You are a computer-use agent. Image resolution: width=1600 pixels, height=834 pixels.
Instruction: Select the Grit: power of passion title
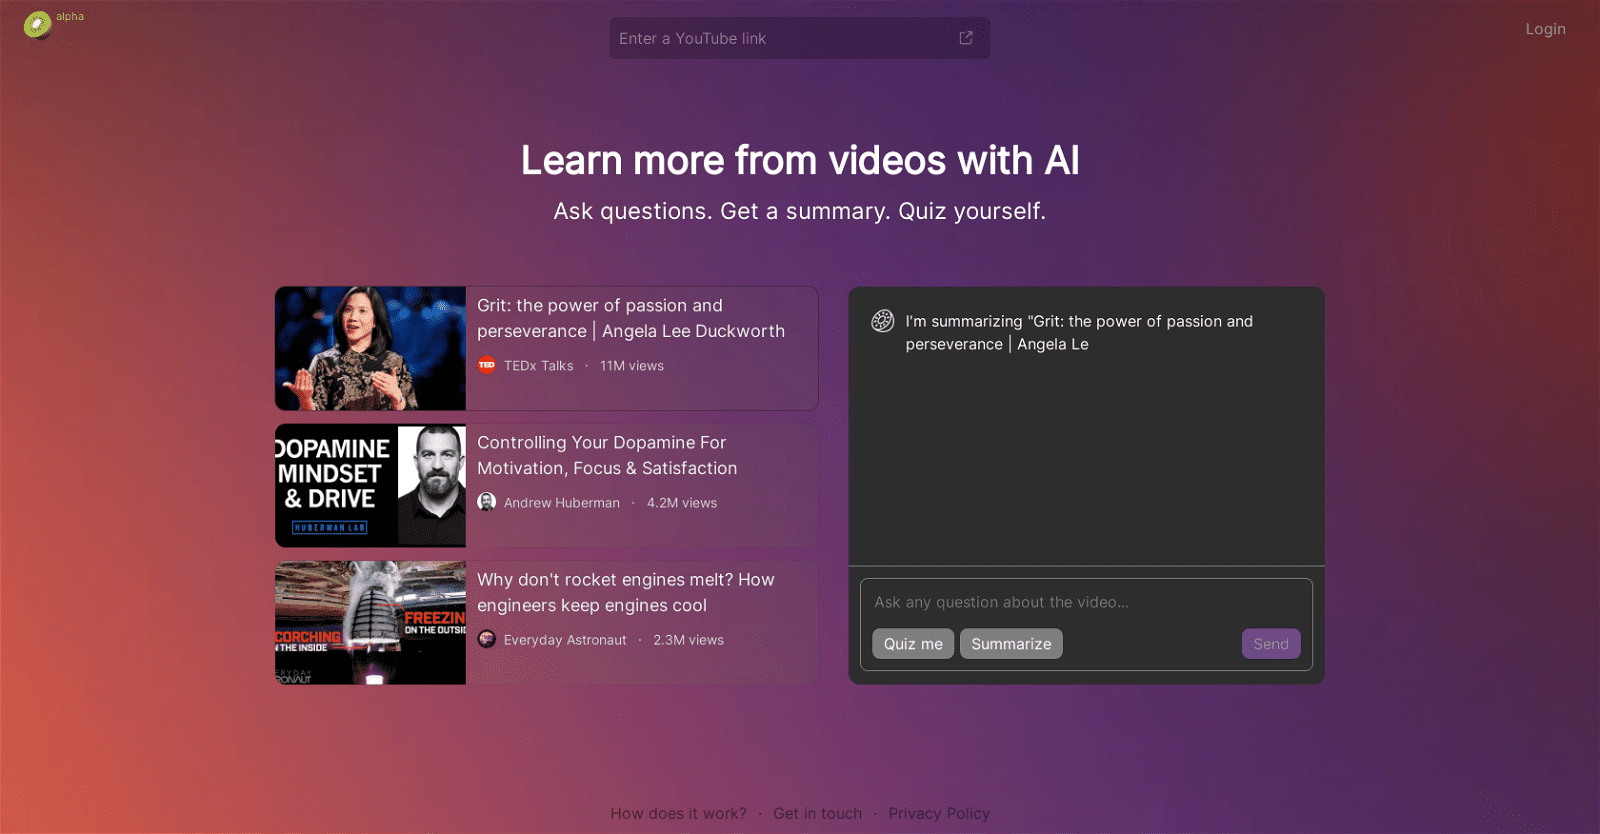click(630, 318)
